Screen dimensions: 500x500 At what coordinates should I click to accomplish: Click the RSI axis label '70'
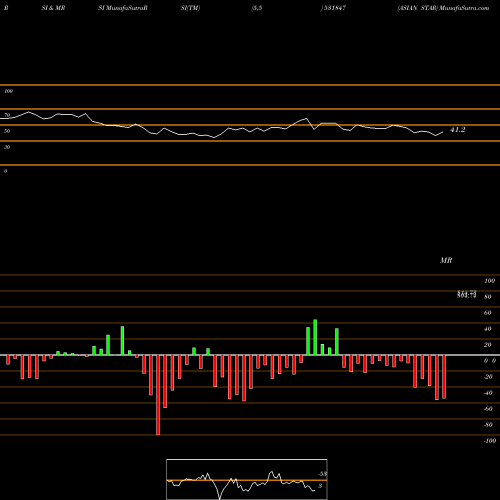click(x=7, y=115)
